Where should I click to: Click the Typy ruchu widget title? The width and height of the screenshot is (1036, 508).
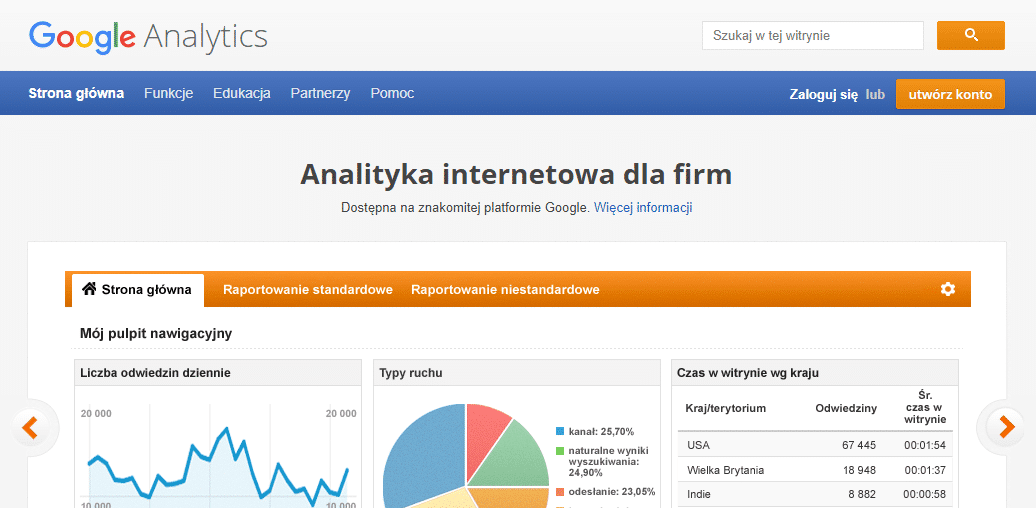[x=411, y=373]
